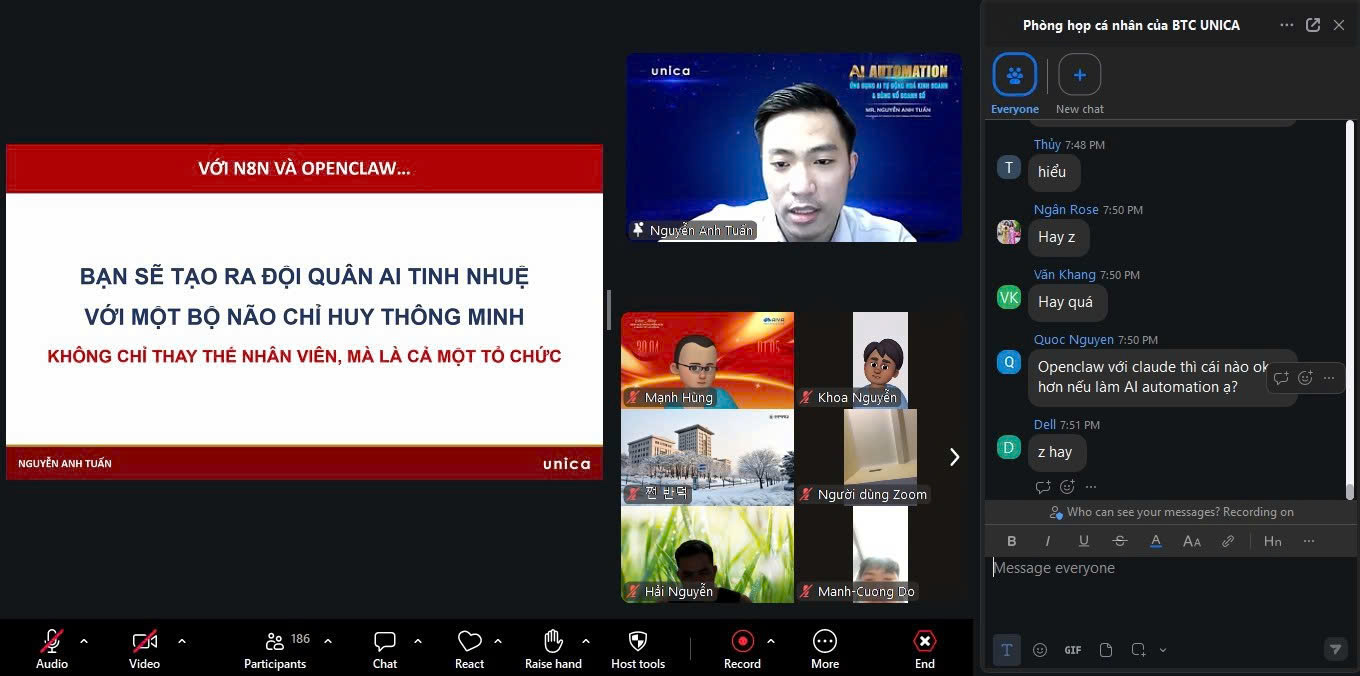Open the emoji picker in chat composer

(x=1040, y=650)
